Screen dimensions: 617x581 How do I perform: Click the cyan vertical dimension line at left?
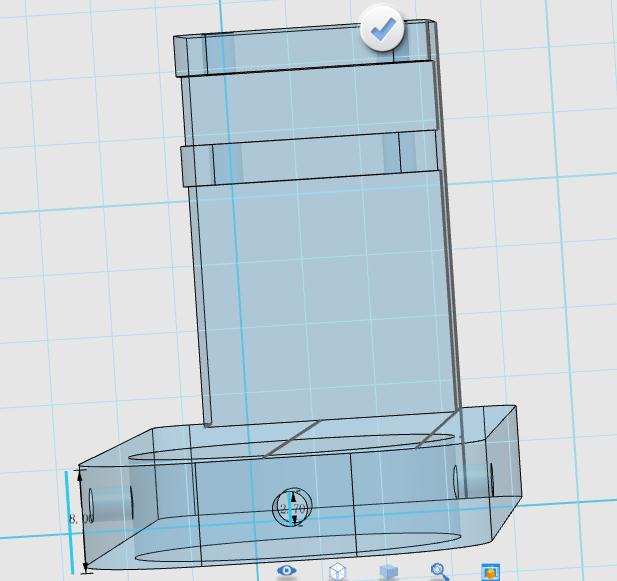72,520
